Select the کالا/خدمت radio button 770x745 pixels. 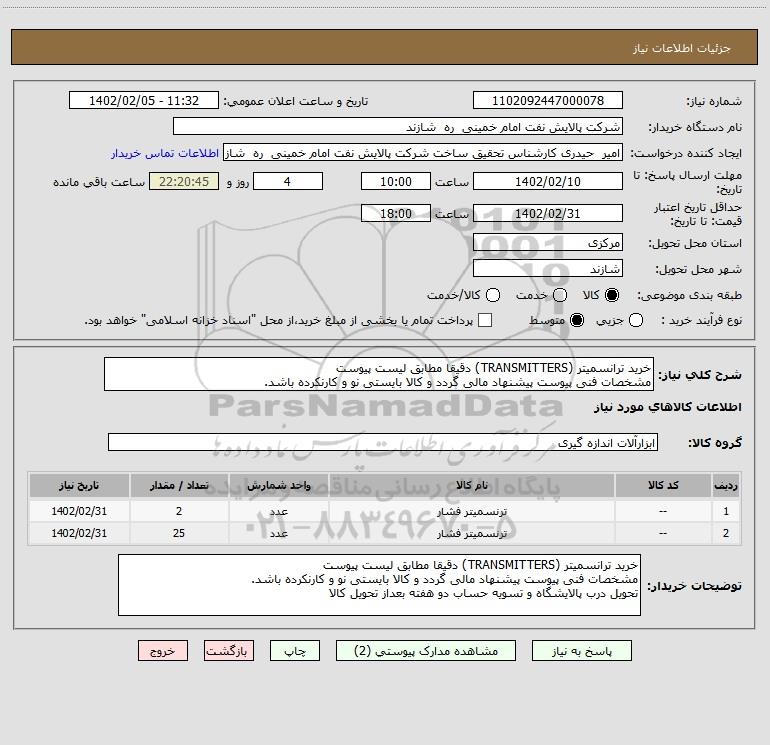tap(493, 295)
